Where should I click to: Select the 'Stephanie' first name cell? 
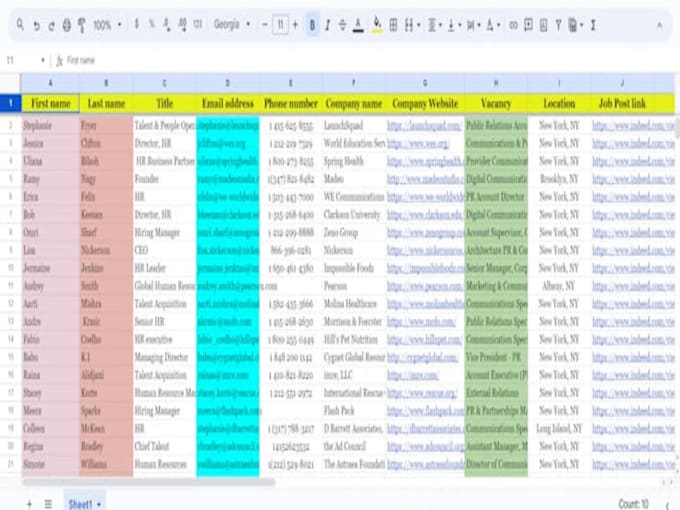[x=50, y=125]
